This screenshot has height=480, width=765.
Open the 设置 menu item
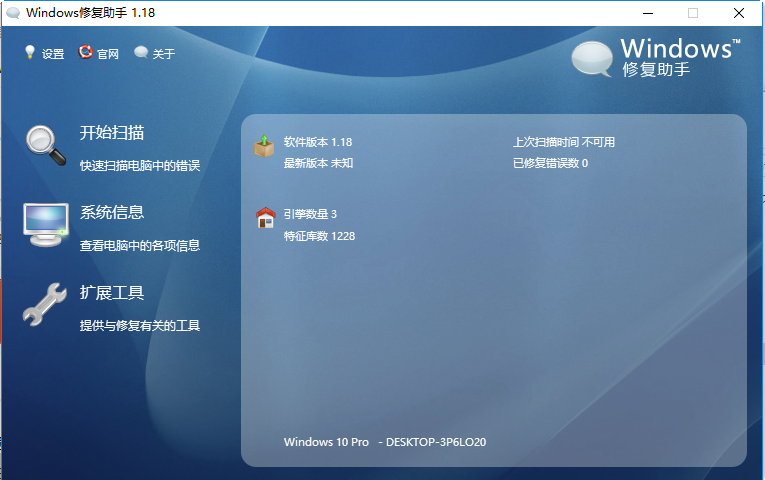(53, 54)
